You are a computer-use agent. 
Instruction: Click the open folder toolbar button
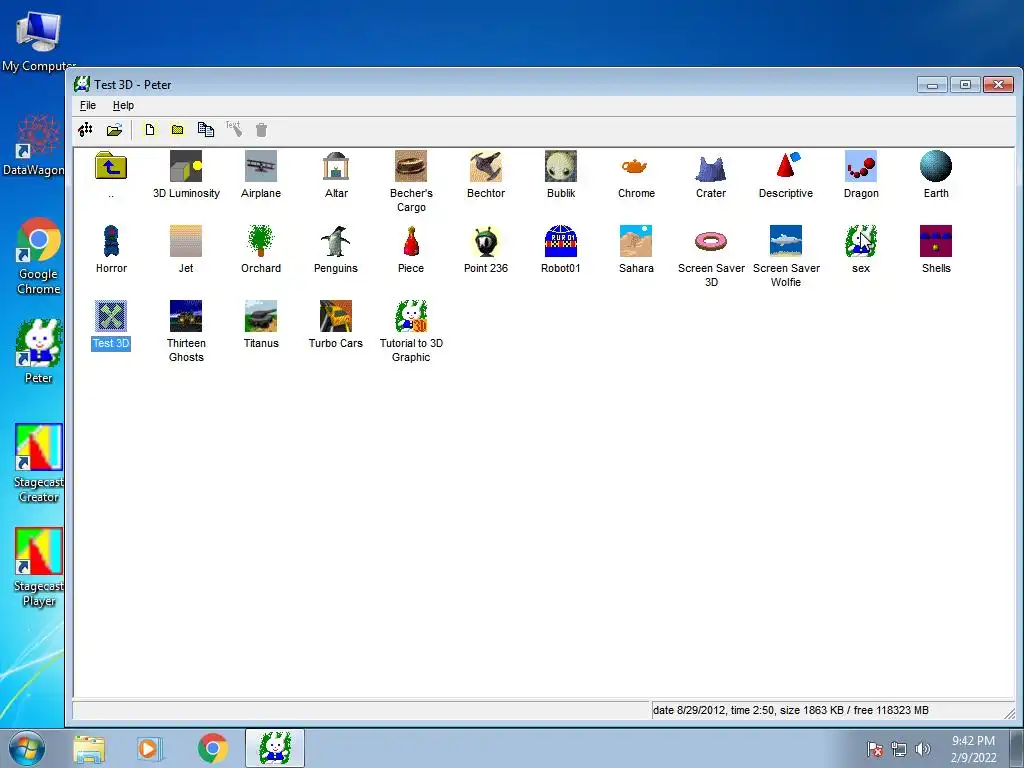pos(114,129)
